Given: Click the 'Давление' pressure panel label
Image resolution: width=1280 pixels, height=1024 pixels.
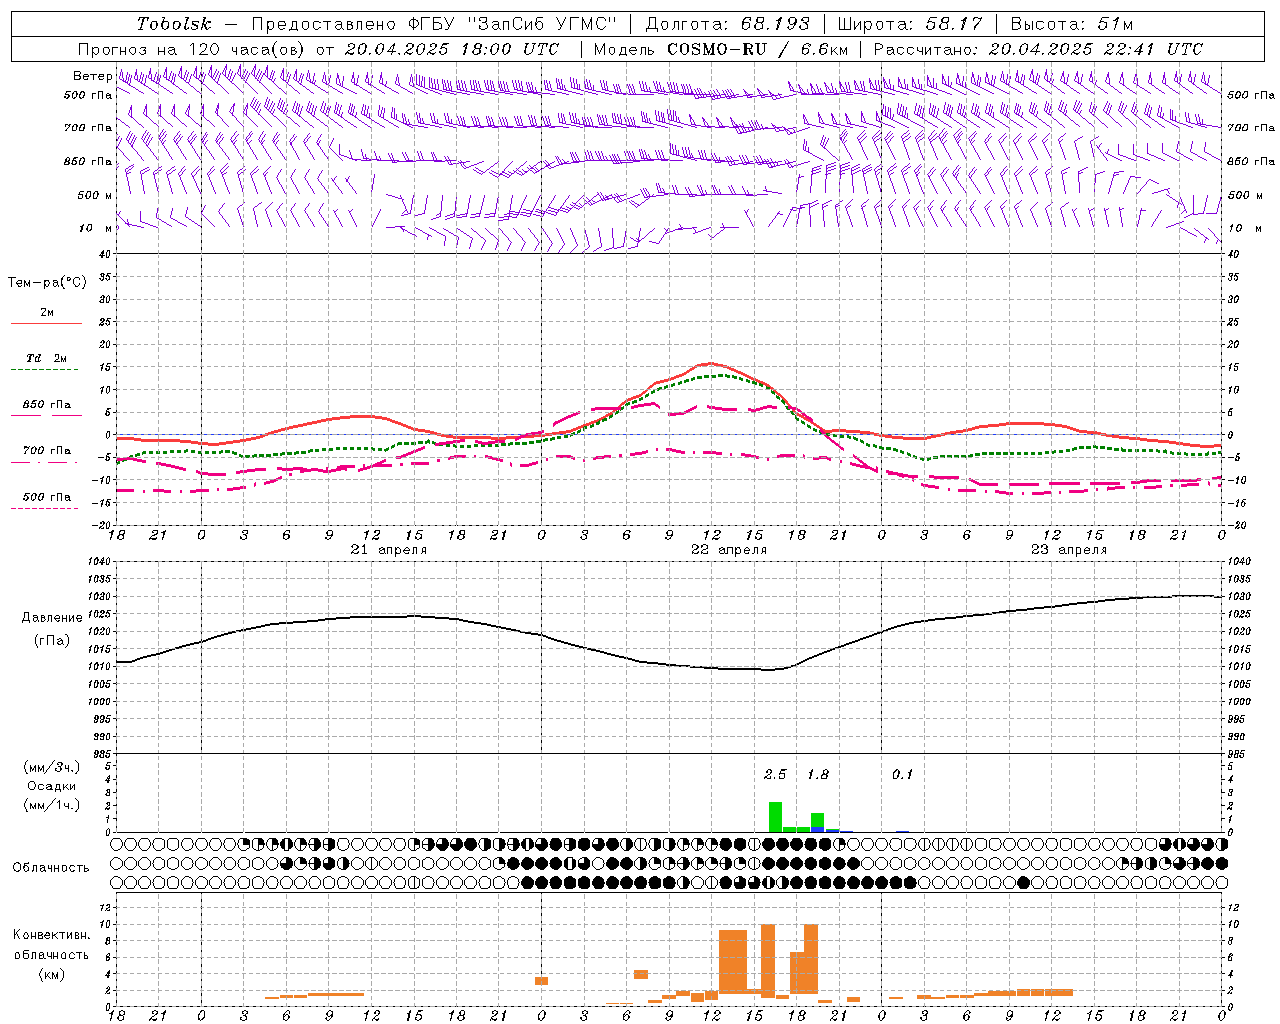Looking at the screenshot, I should [52, 617].
